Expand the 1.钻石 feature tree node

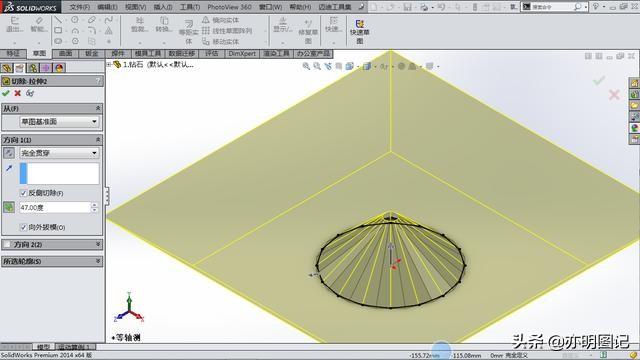tap(109, 64)
